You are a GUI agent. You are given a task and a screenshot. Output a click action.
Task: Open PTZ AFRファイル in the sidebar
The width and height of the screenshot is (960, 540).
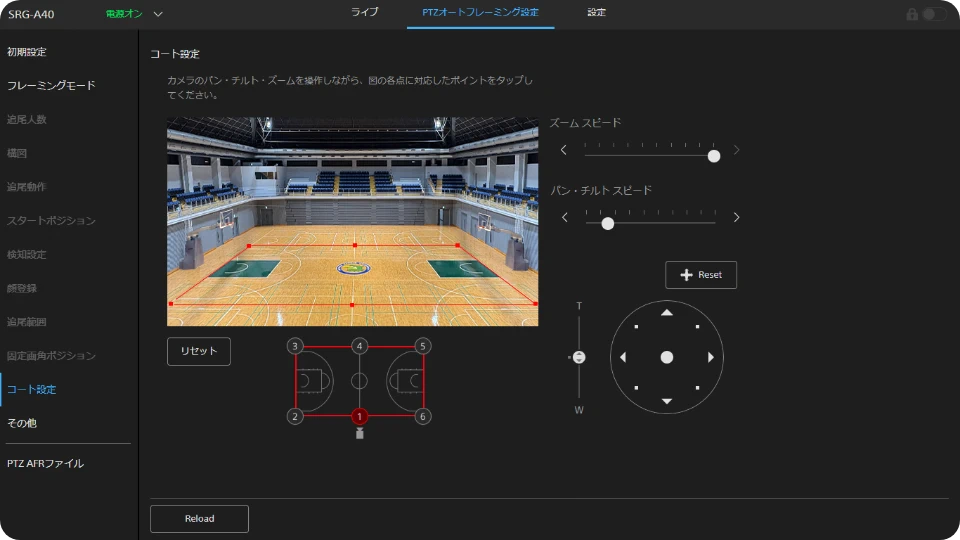coord(46,463)
